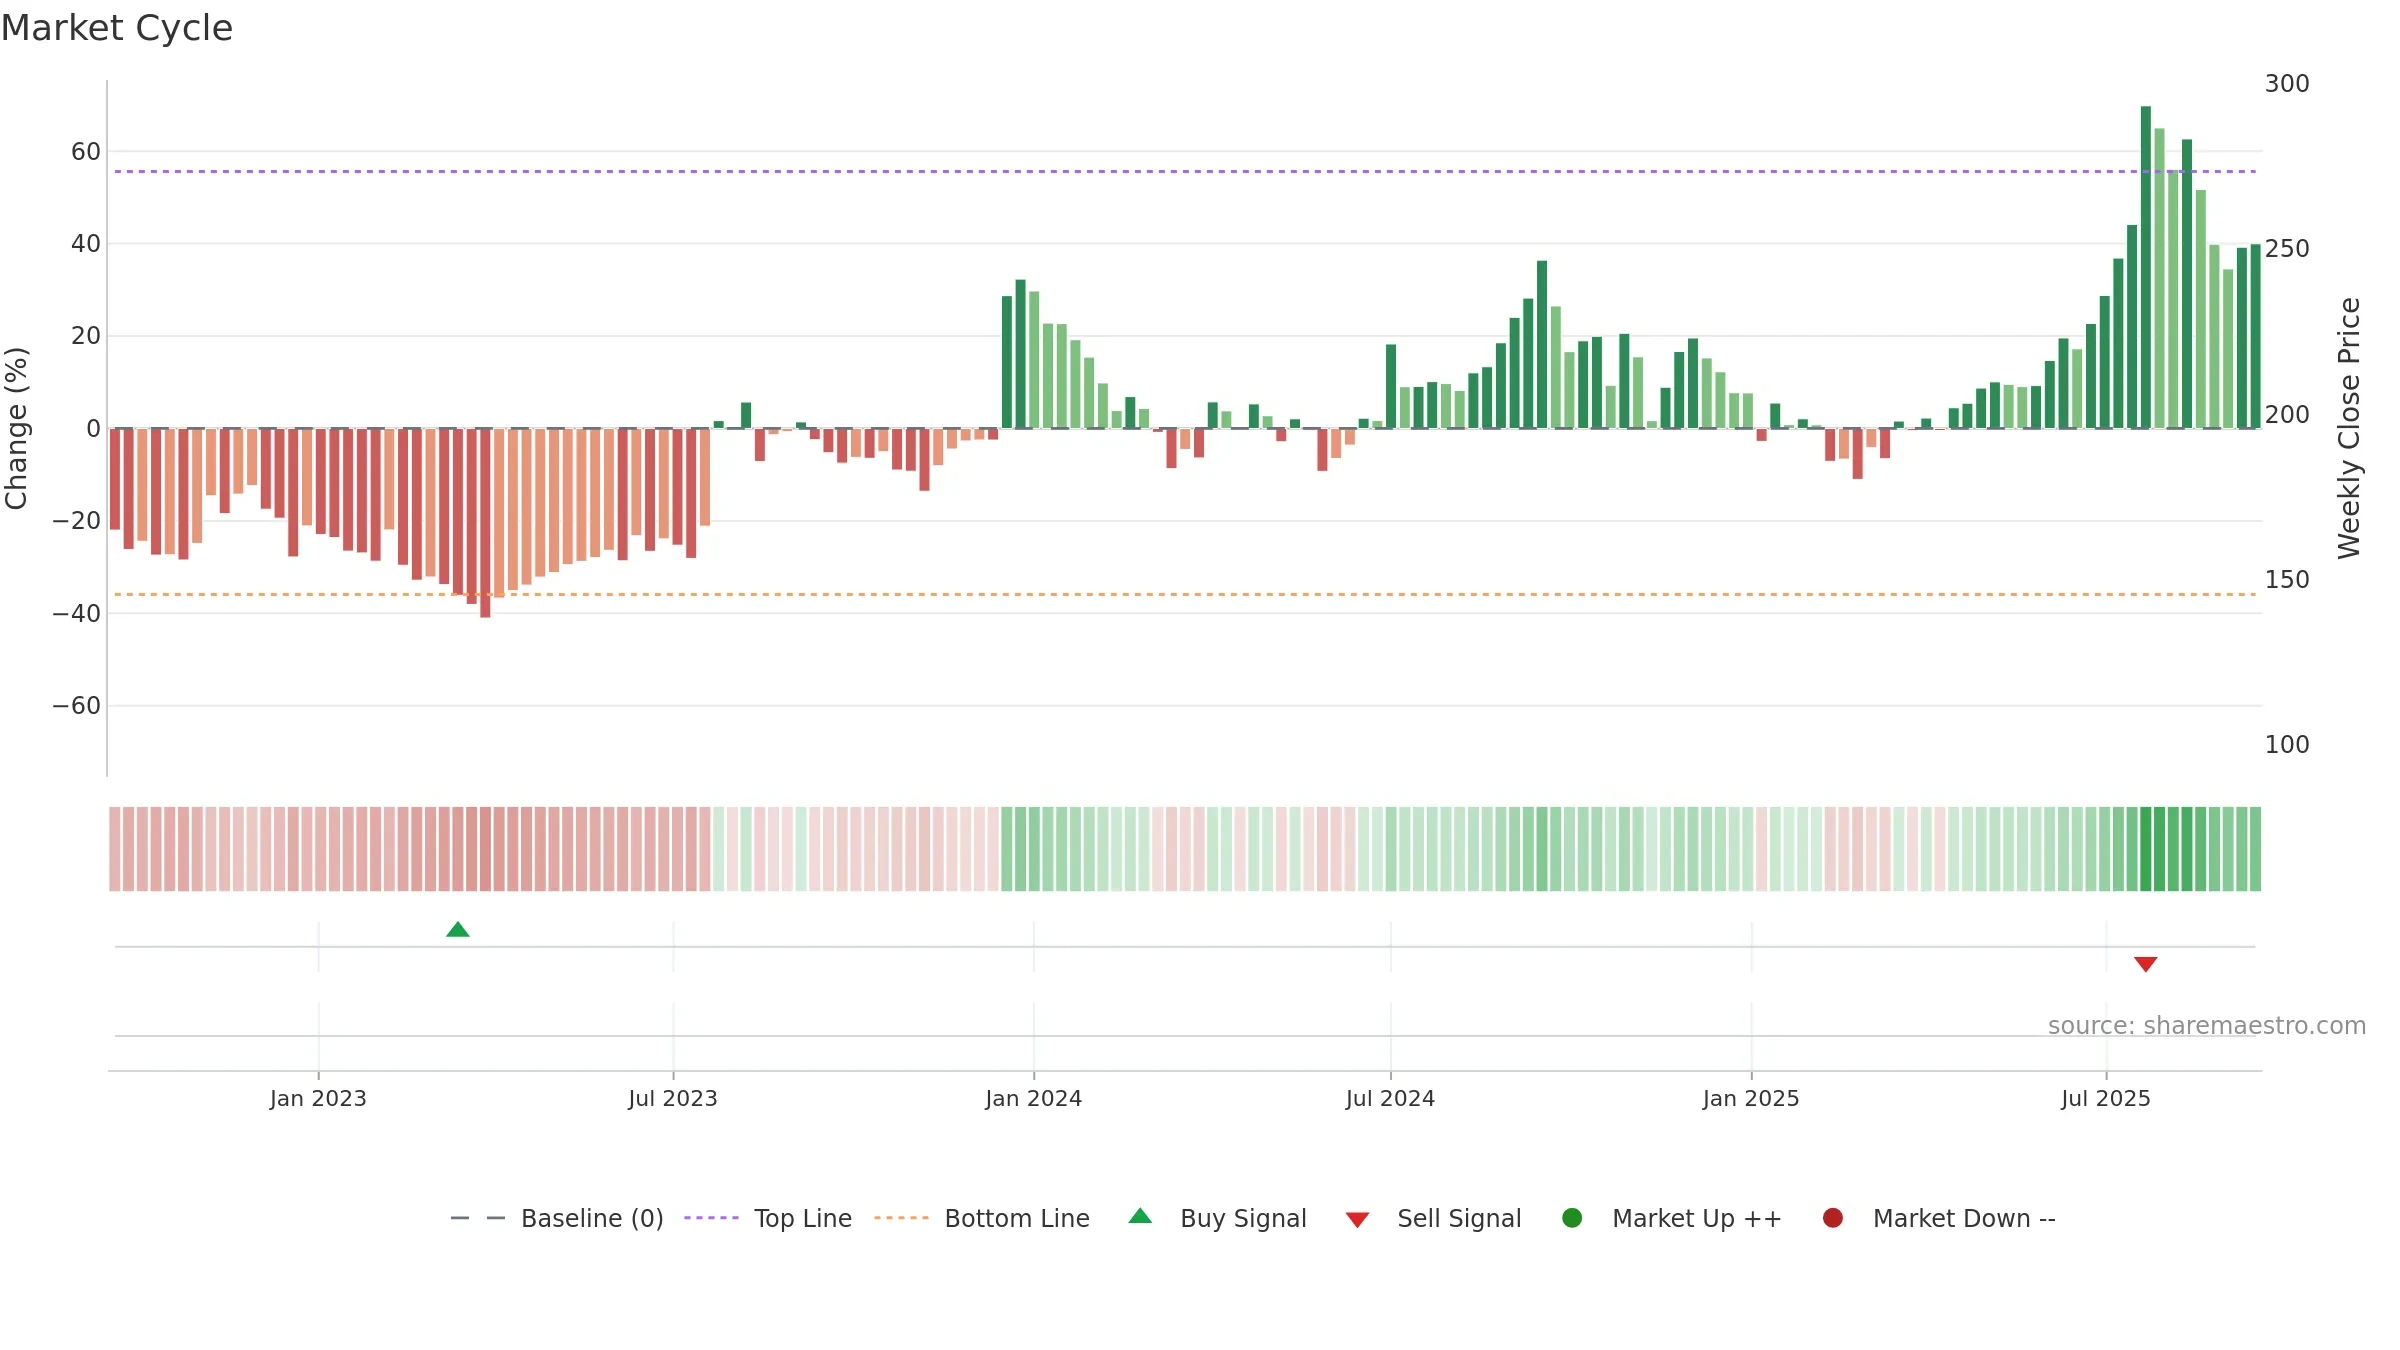This screenshot has height=1350, width=2400.
Task: Click the red Sell Signal triangle marker on chart
Action: (2145, 964)
